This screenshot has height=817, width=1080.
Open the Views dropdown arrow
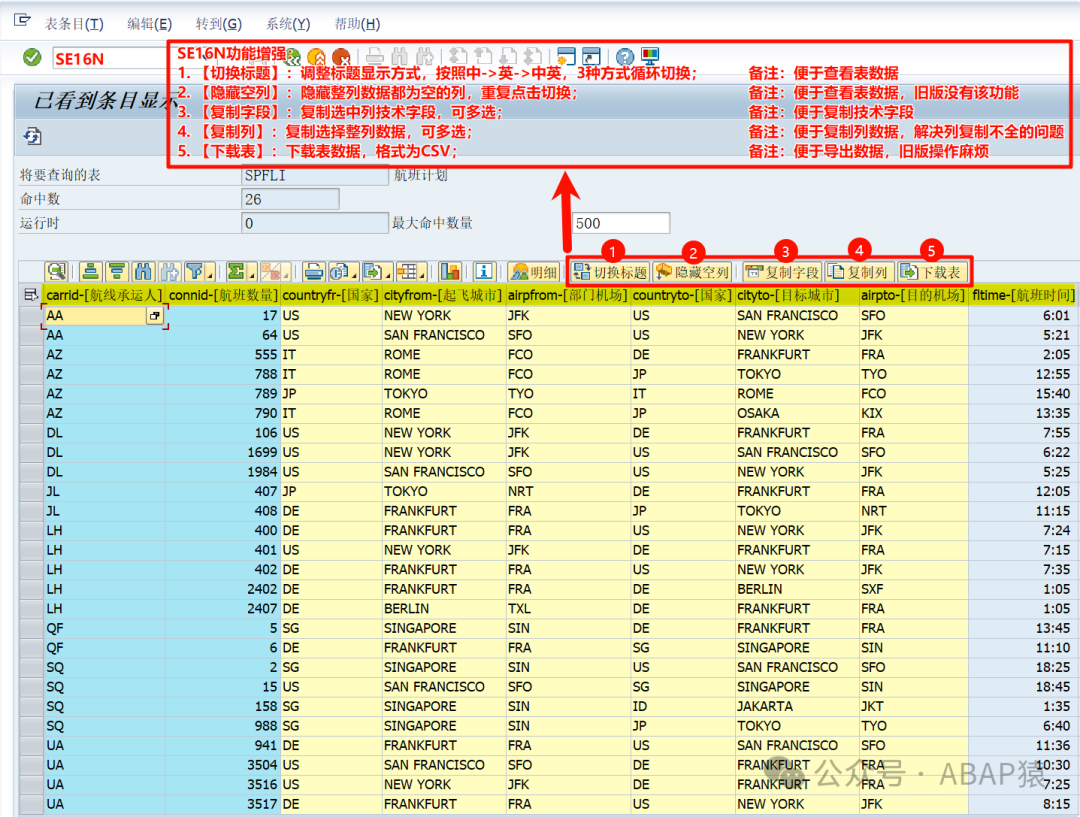354,273
